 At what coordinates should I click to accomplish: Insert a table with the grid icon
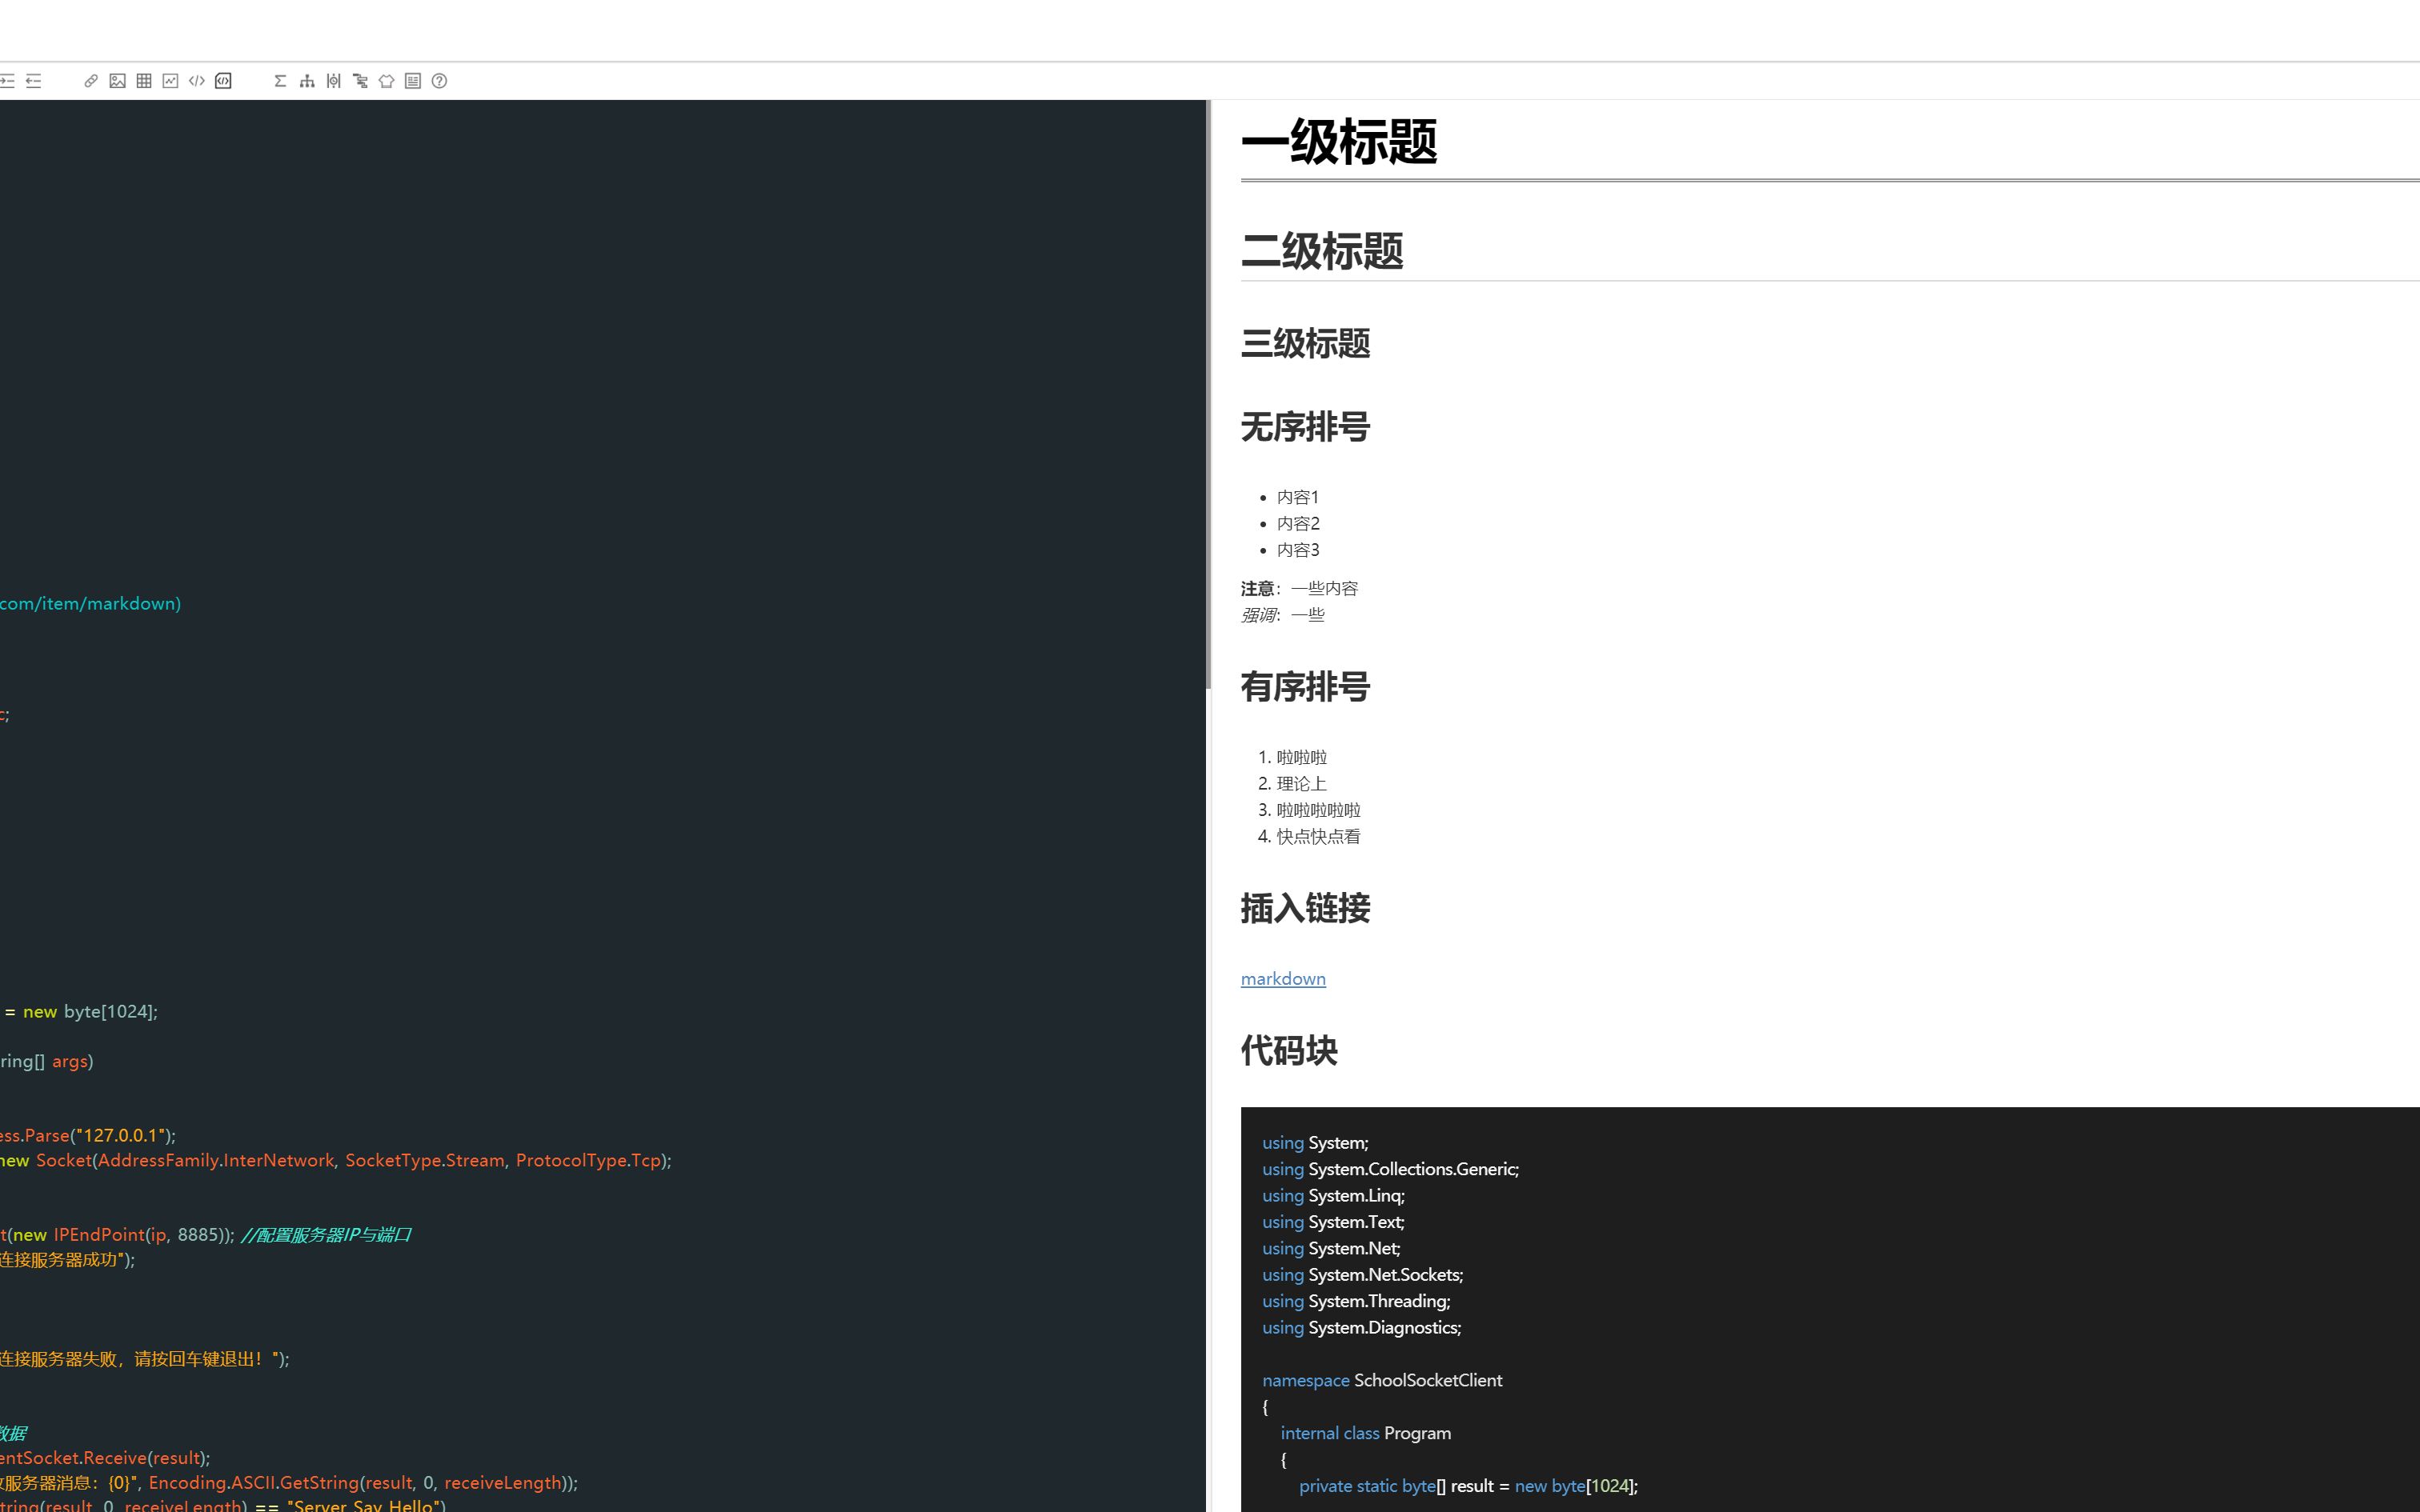[x=144, y=81]
